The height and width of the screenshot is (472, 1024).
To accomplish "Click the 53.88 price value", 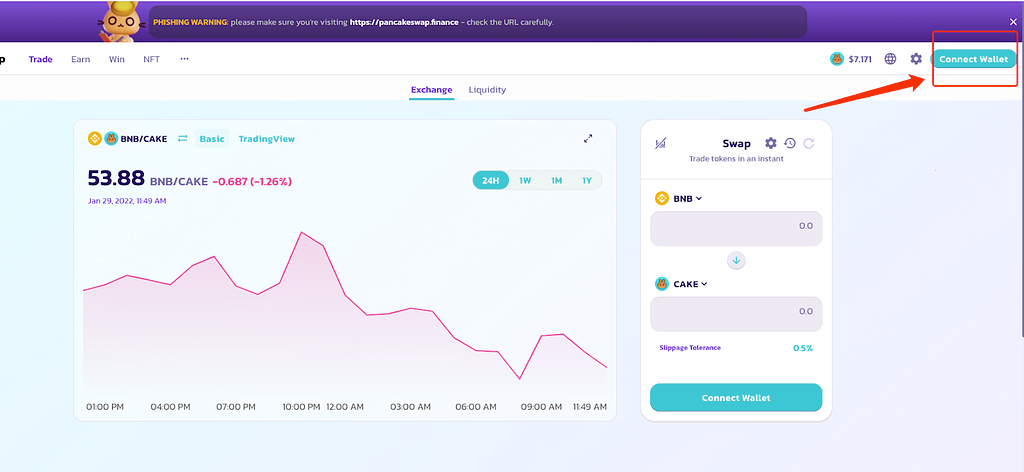I will pyautogui.click(x=116, y=178).
